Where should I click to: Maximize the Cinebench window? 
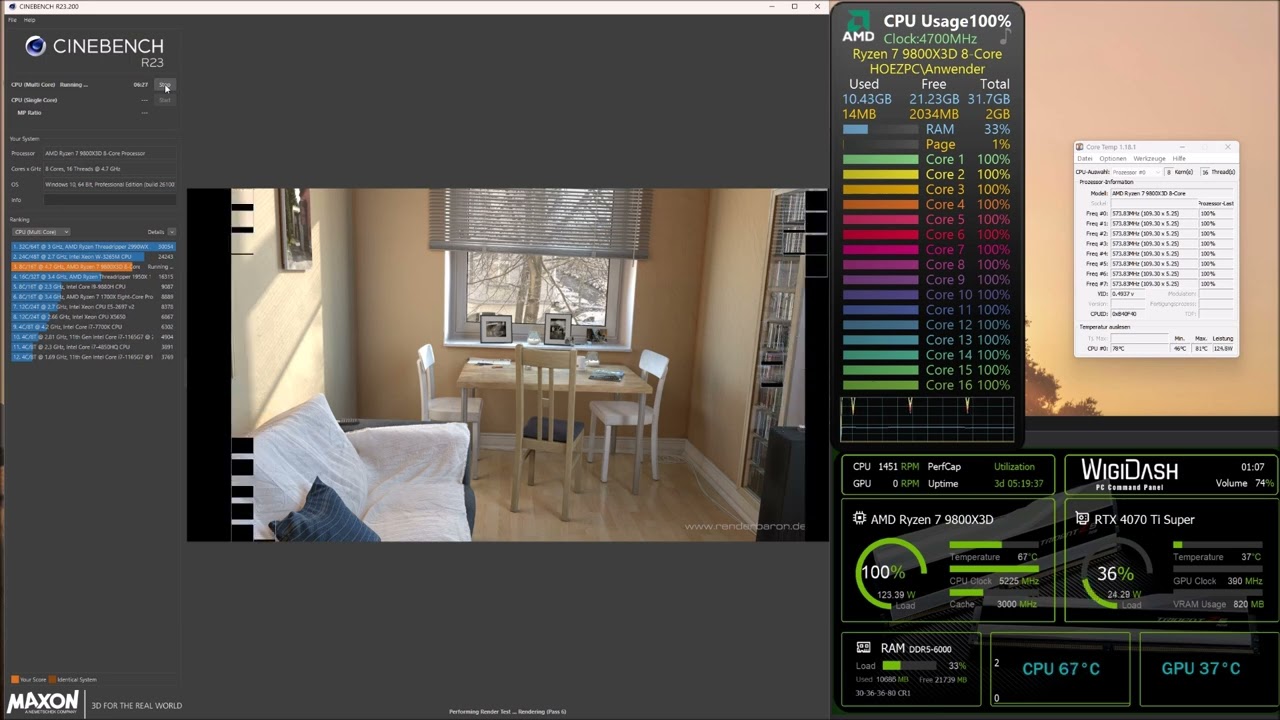795,6
